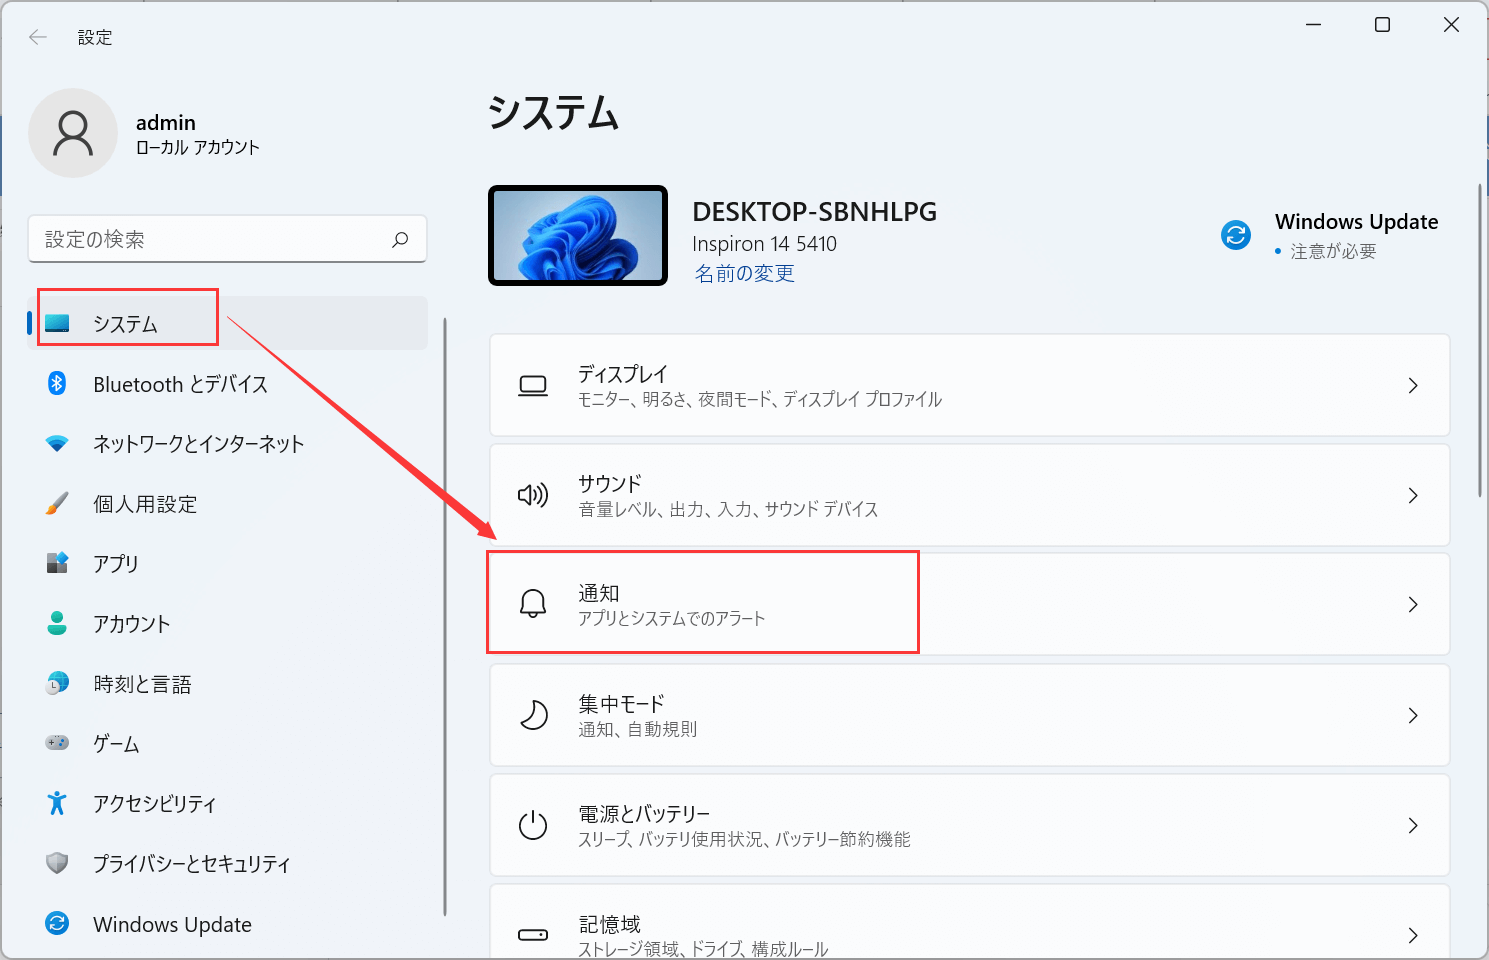Expand the 集中モード settings row
Viewport: 1489px width, 960px height.
pyautogui.click(x=1413, y=715)
